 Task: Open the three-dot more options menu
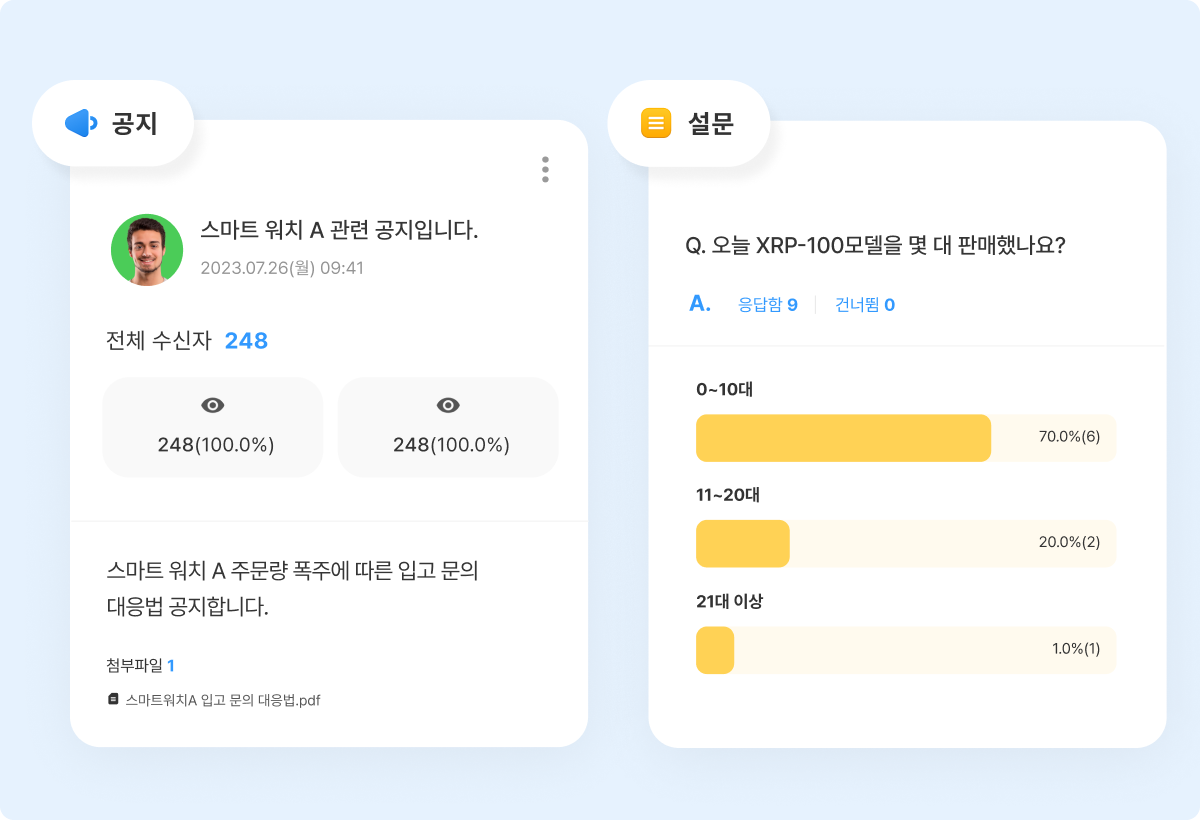[545, 169]
